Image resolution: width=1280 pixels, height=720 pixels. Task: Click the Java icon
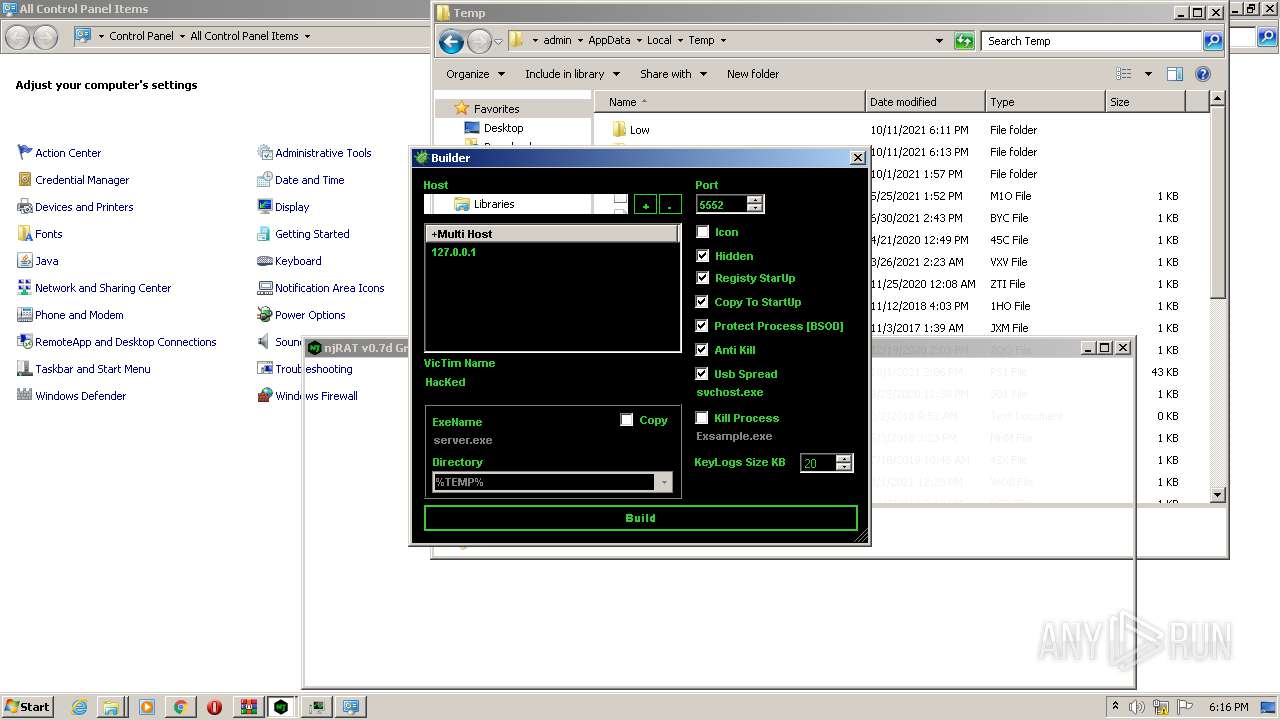coord(25,261)
